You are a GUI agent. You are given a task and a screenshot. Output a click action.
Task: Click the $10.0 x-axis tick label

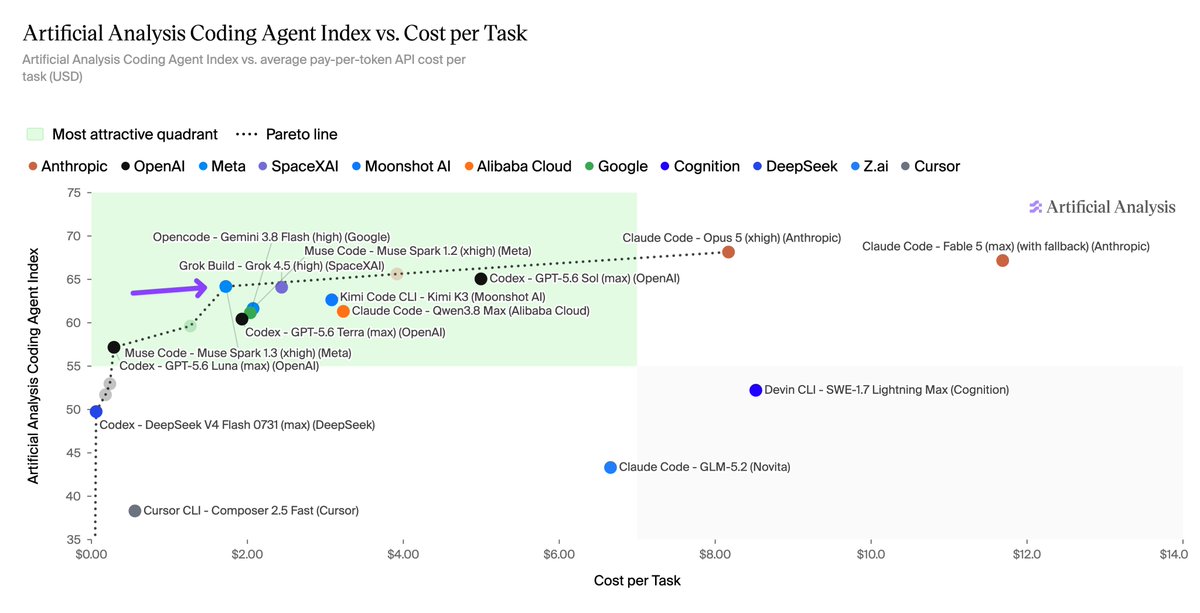871,554
